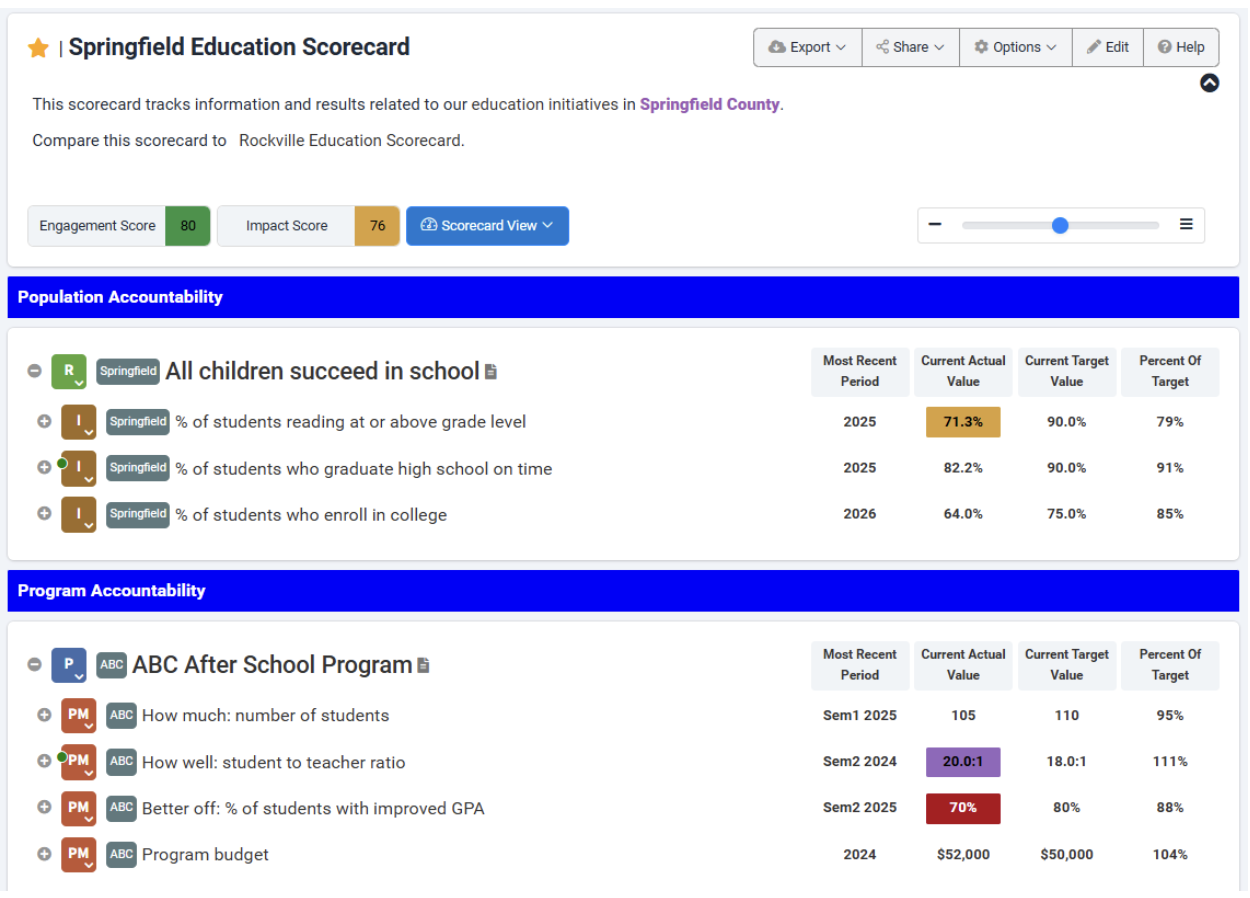Click the Edit button
1250x898 pixels.
[1107, 47]
